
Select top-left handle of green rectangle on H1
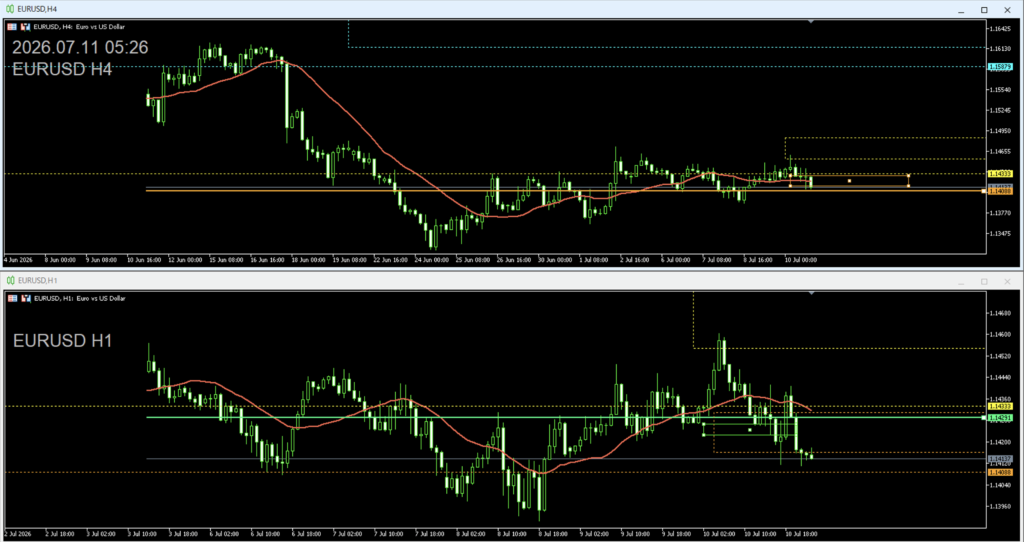click(703, 424)
